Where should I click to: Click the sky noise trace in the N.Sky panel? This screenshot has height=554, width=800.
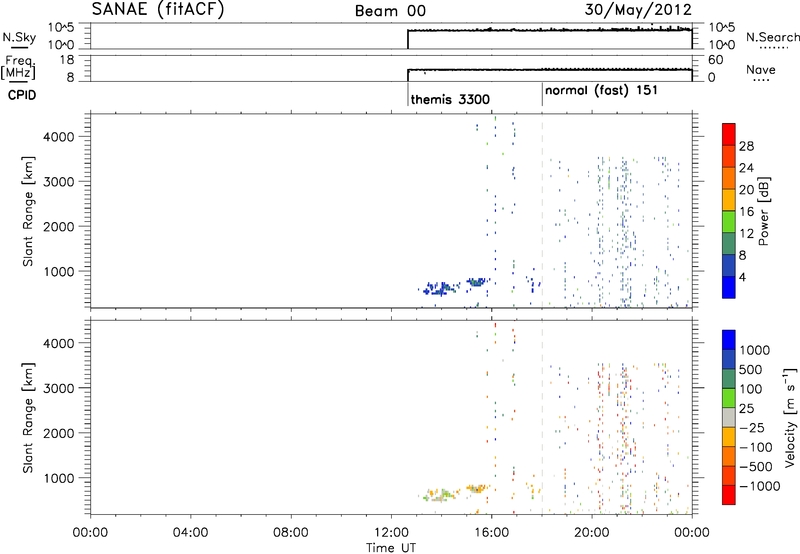tap(549, 30)
